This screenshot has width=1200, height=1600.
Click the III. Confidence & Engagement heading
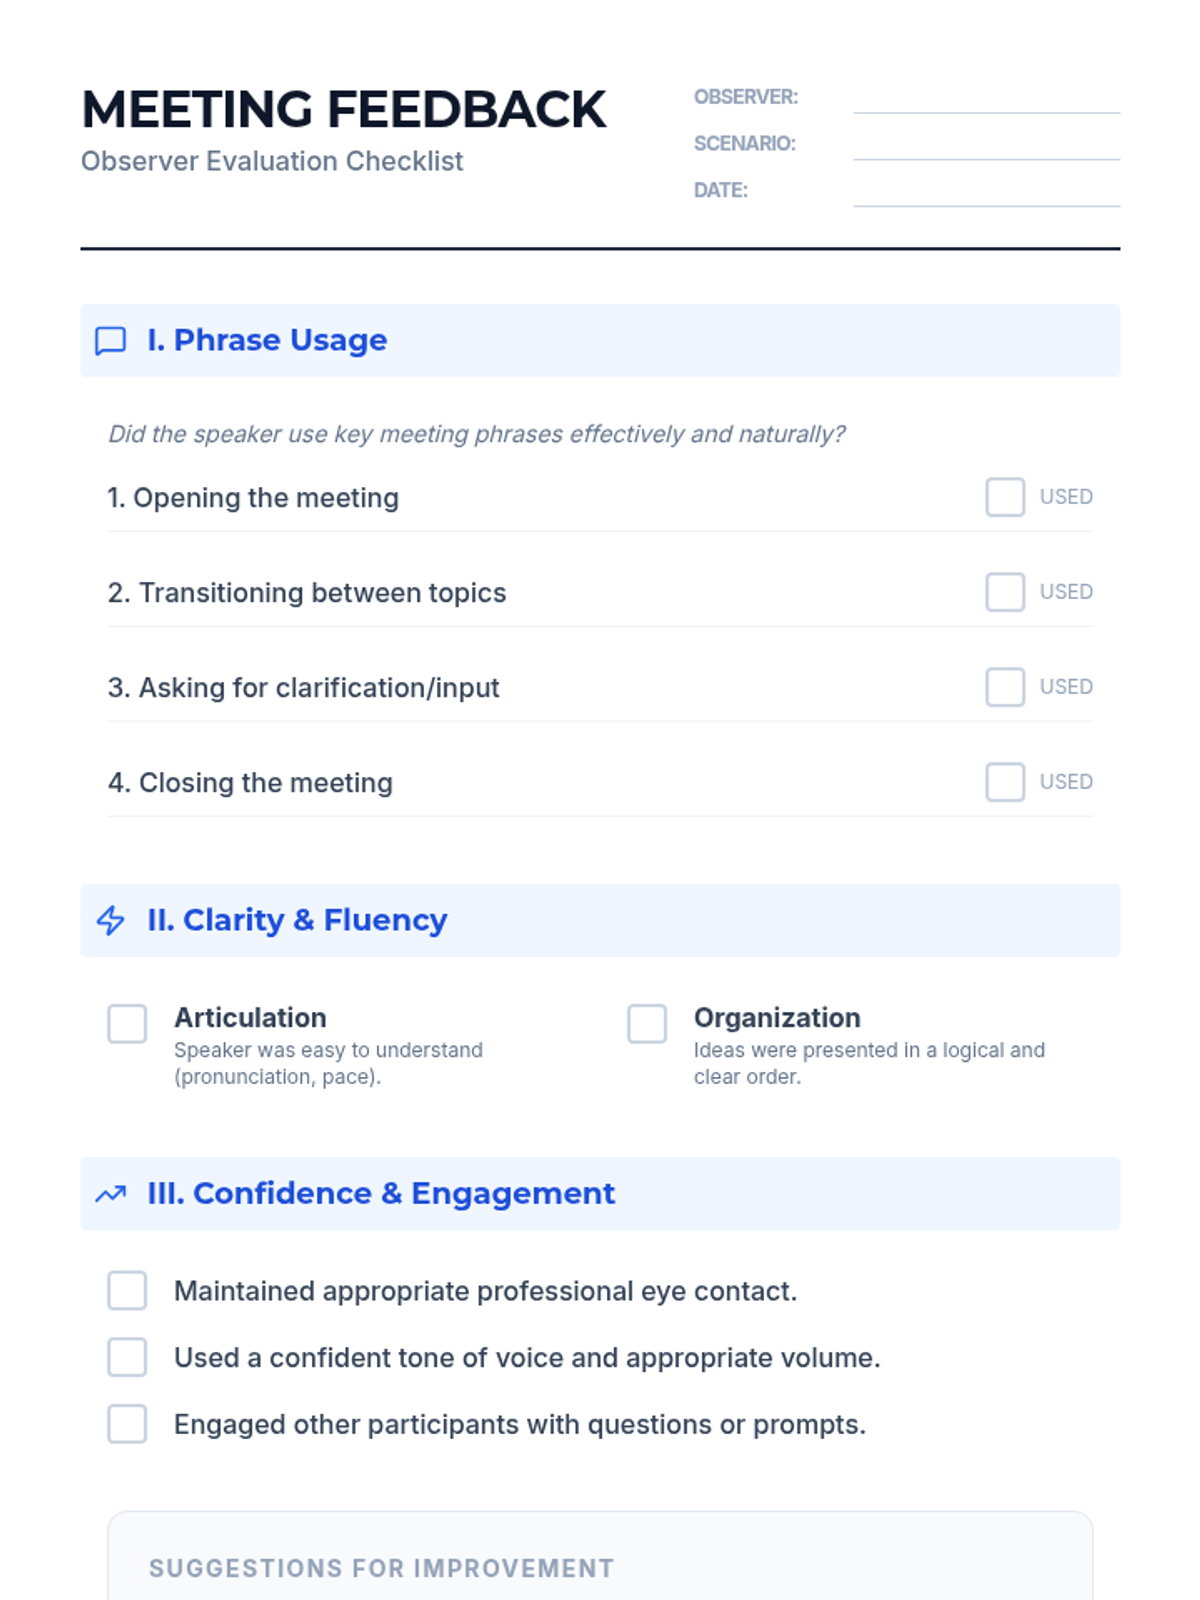tap(381, 1194)
